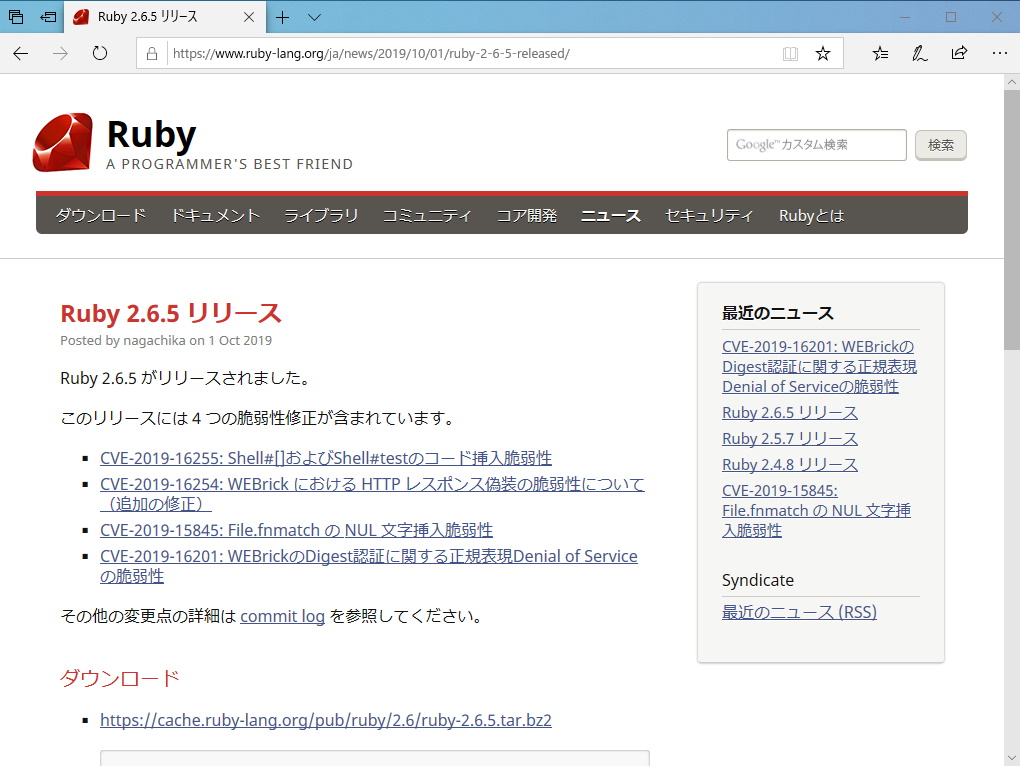This screenshot has height=766, width=1020.
Task: Click the Google custom search field
Action: click(816, 145)
